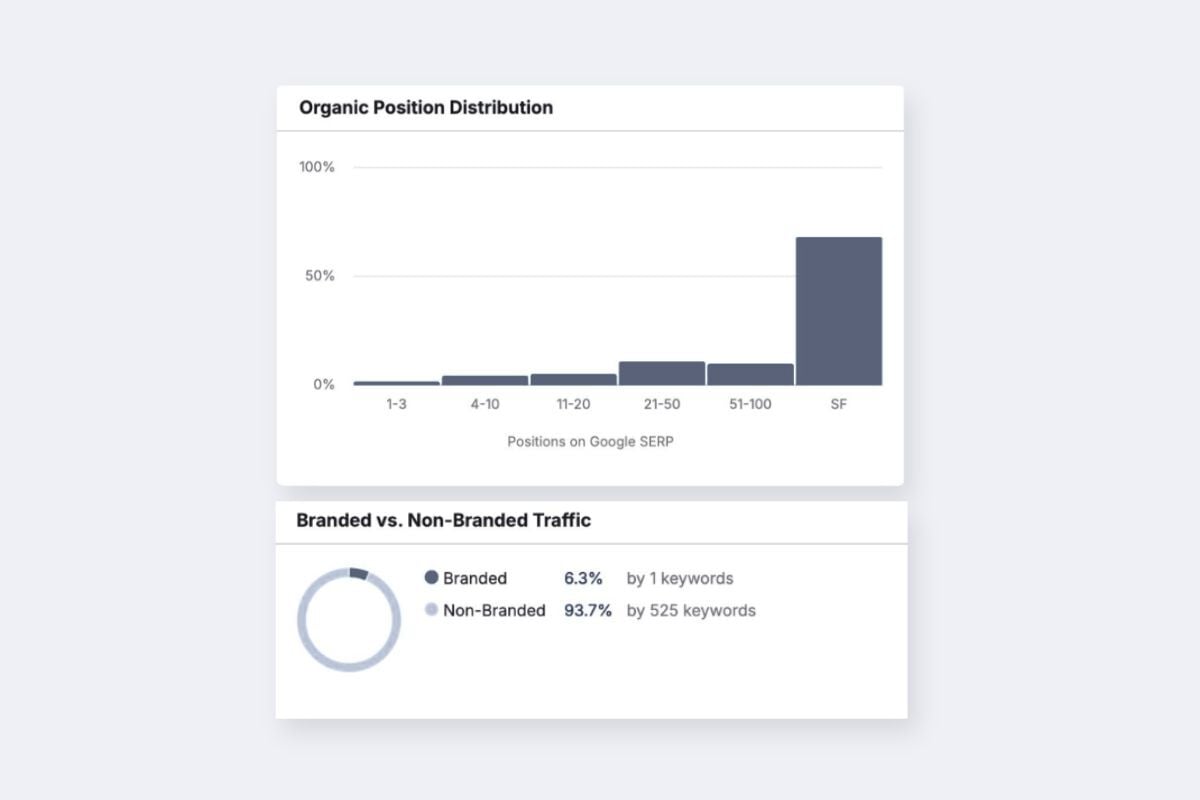Click the 1-3 positions bar
1200x800 pixels.
pyautogui.click(x=396, y=383)
